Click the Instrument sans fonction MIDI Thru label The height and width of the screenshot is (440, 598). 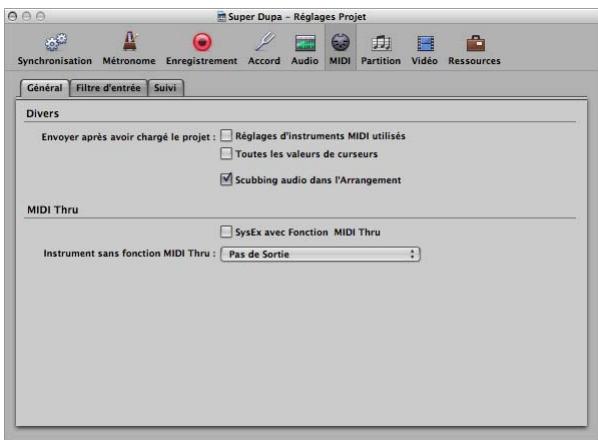point(129,253)
